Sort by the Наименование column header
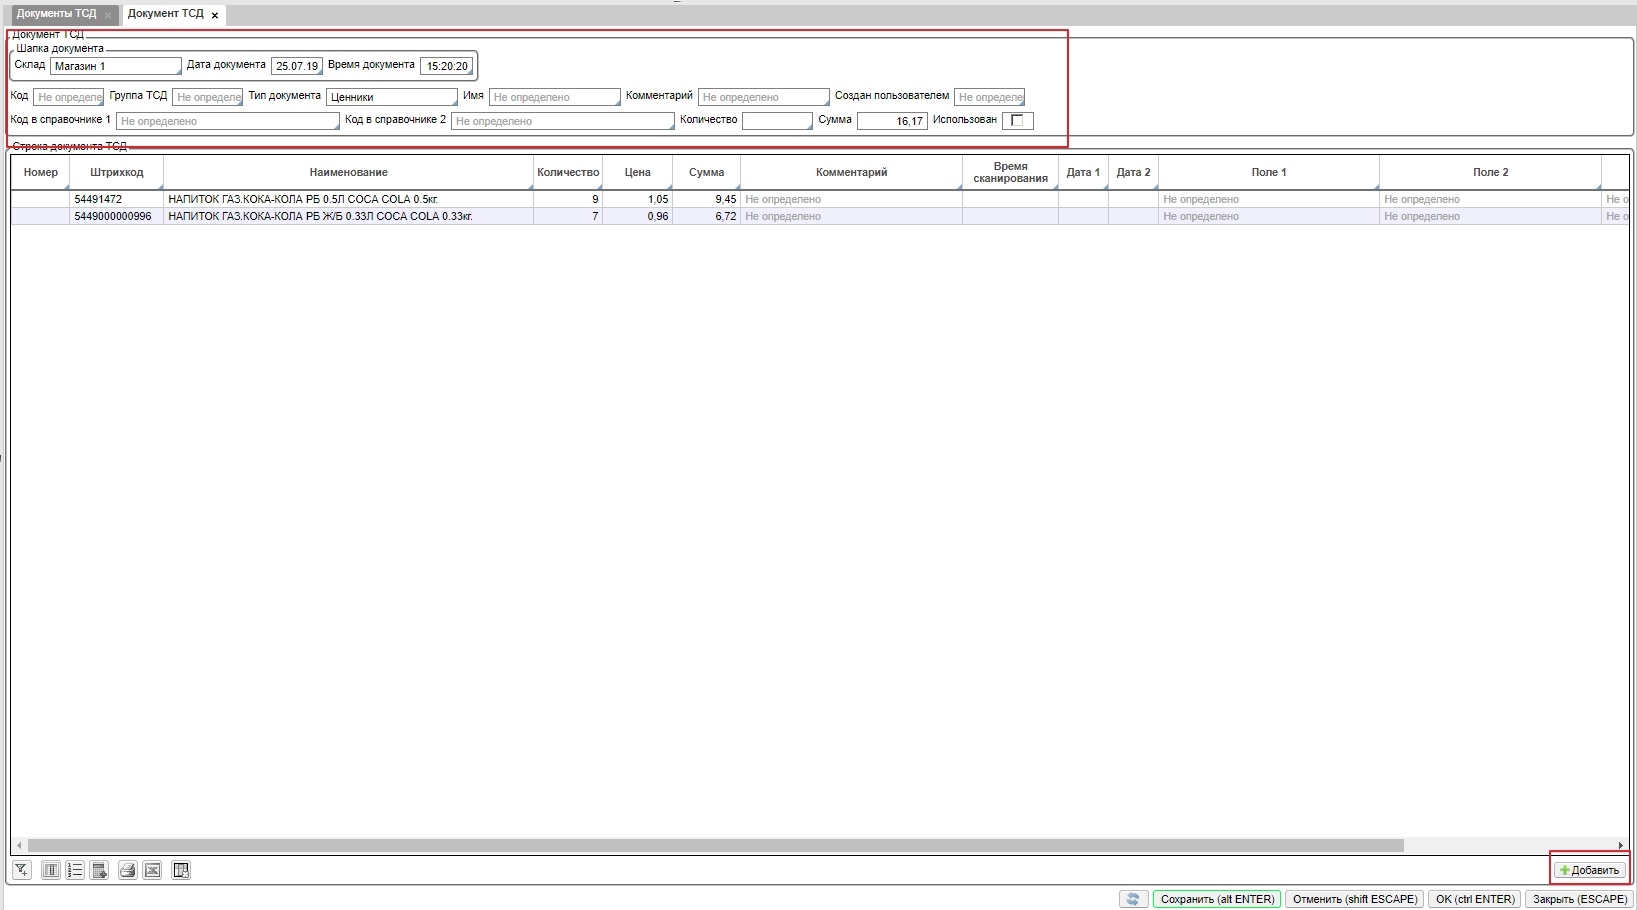Viewport: 1637px width, 910px height. click(x=348, y=172)
